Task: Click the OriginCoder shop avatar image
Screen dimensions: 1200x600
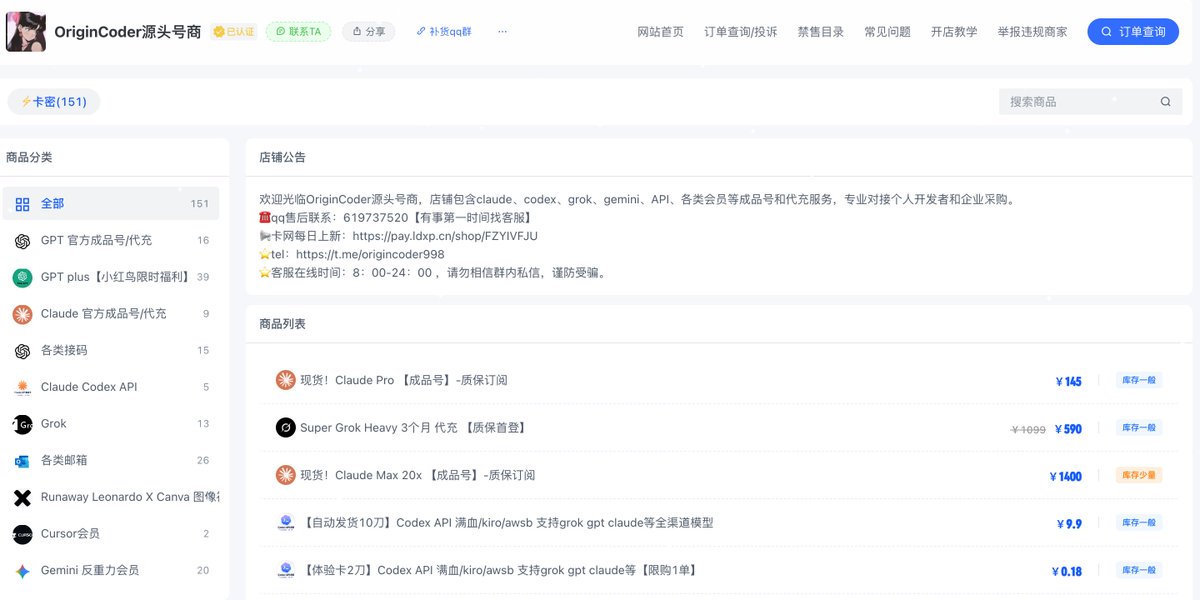Action: 26,32
